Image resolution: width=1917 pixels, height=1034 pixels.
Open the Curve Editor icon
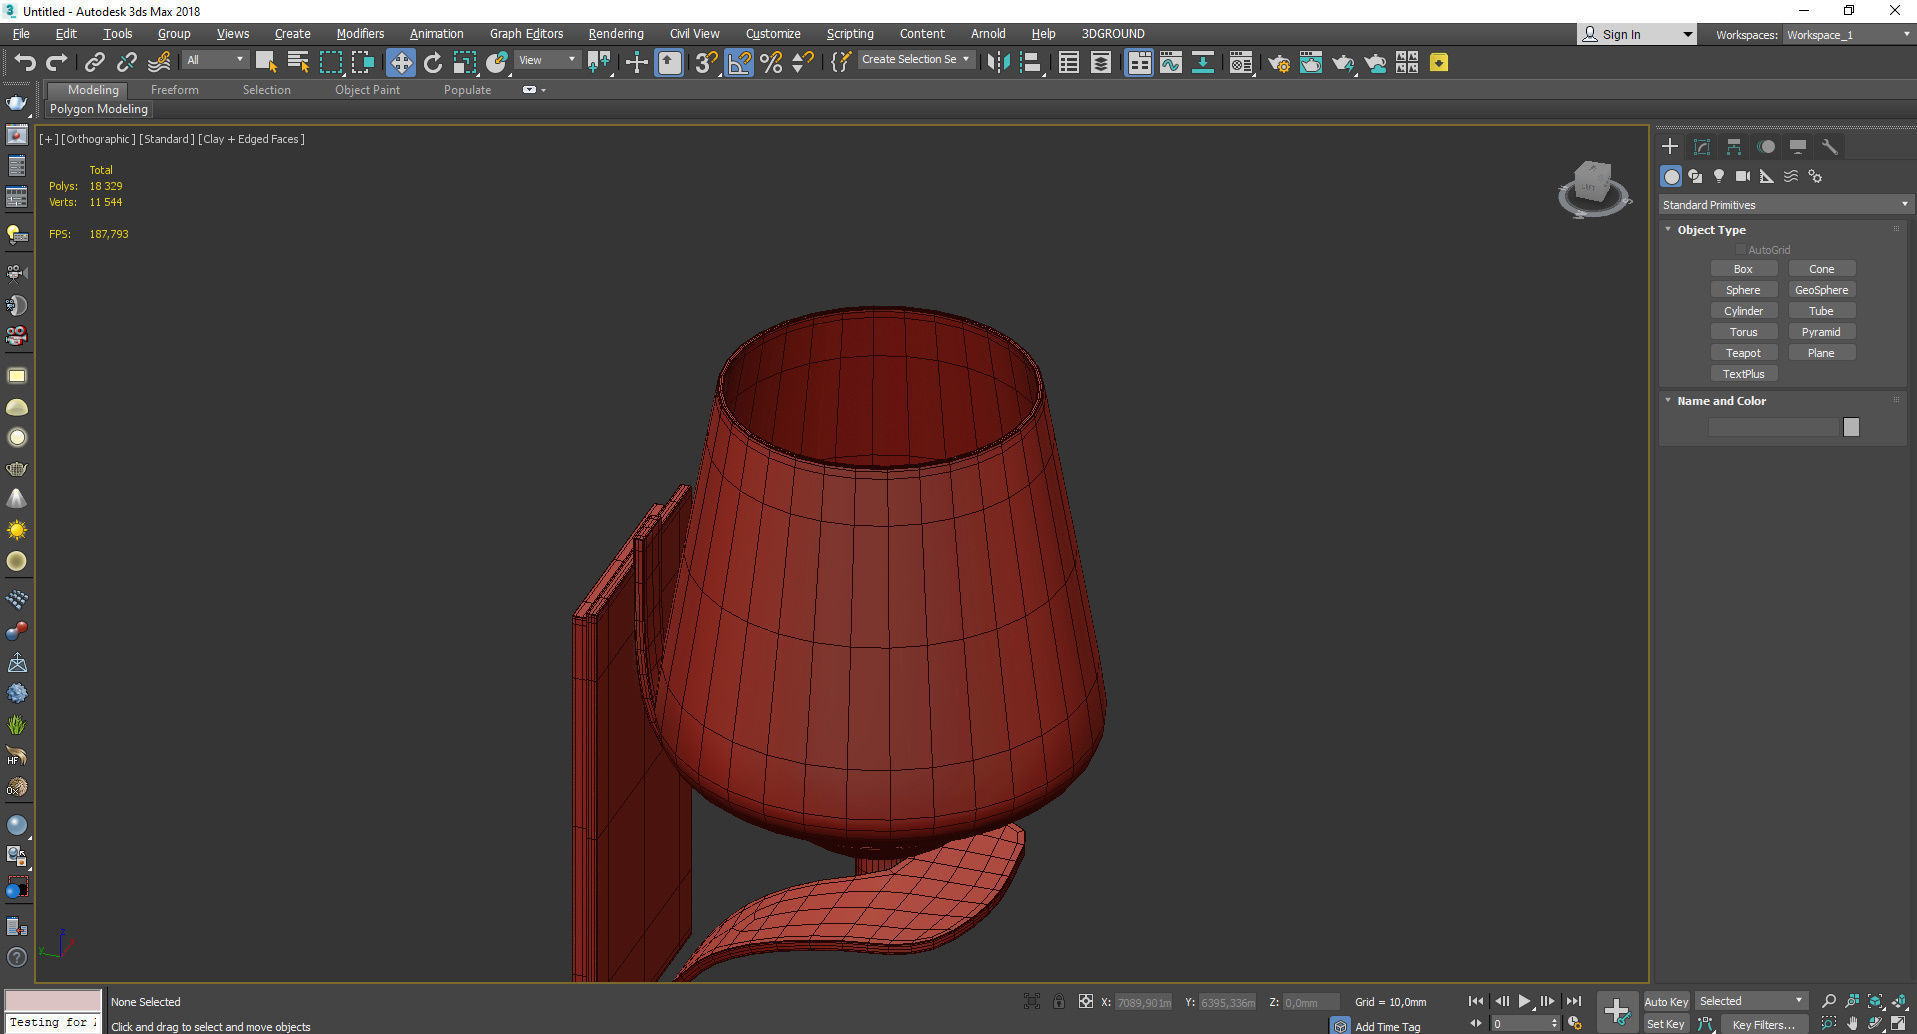[x=1171, y=63]
